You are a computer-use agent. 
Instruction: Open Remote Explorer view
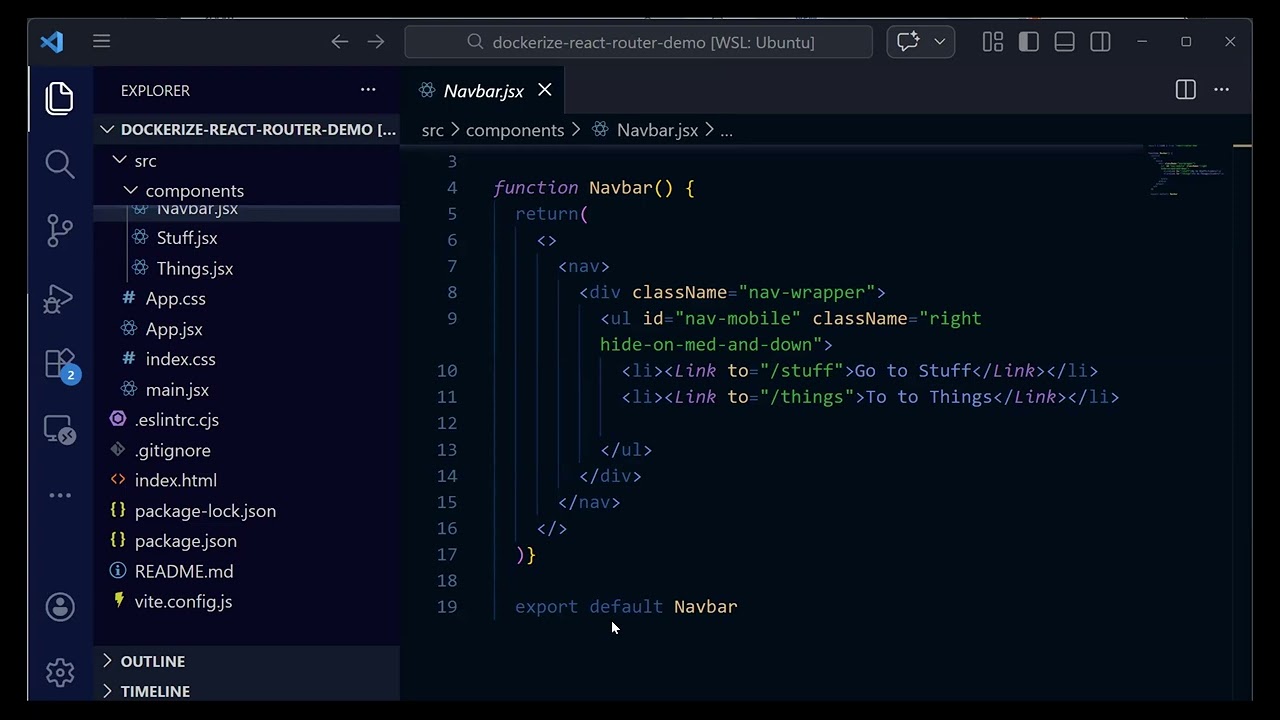60,430
